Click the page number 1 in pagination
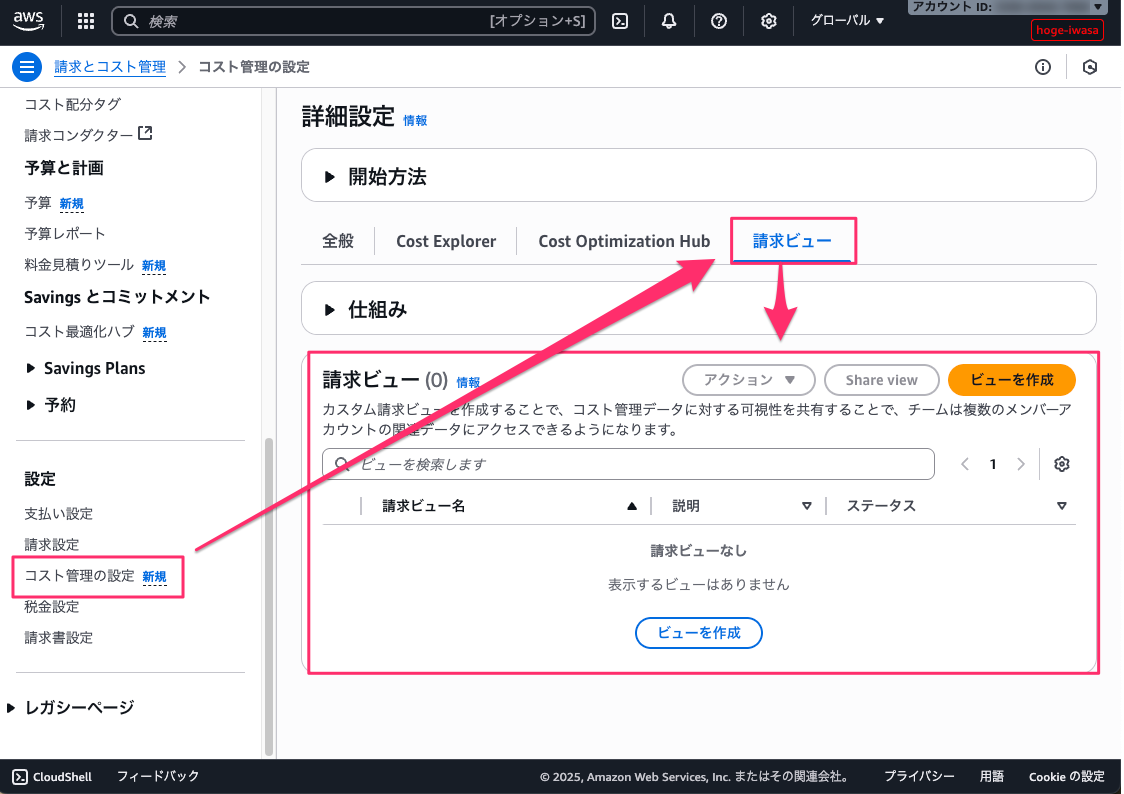The height and width of the screenshot is (794, 1124). click(993, 464)
